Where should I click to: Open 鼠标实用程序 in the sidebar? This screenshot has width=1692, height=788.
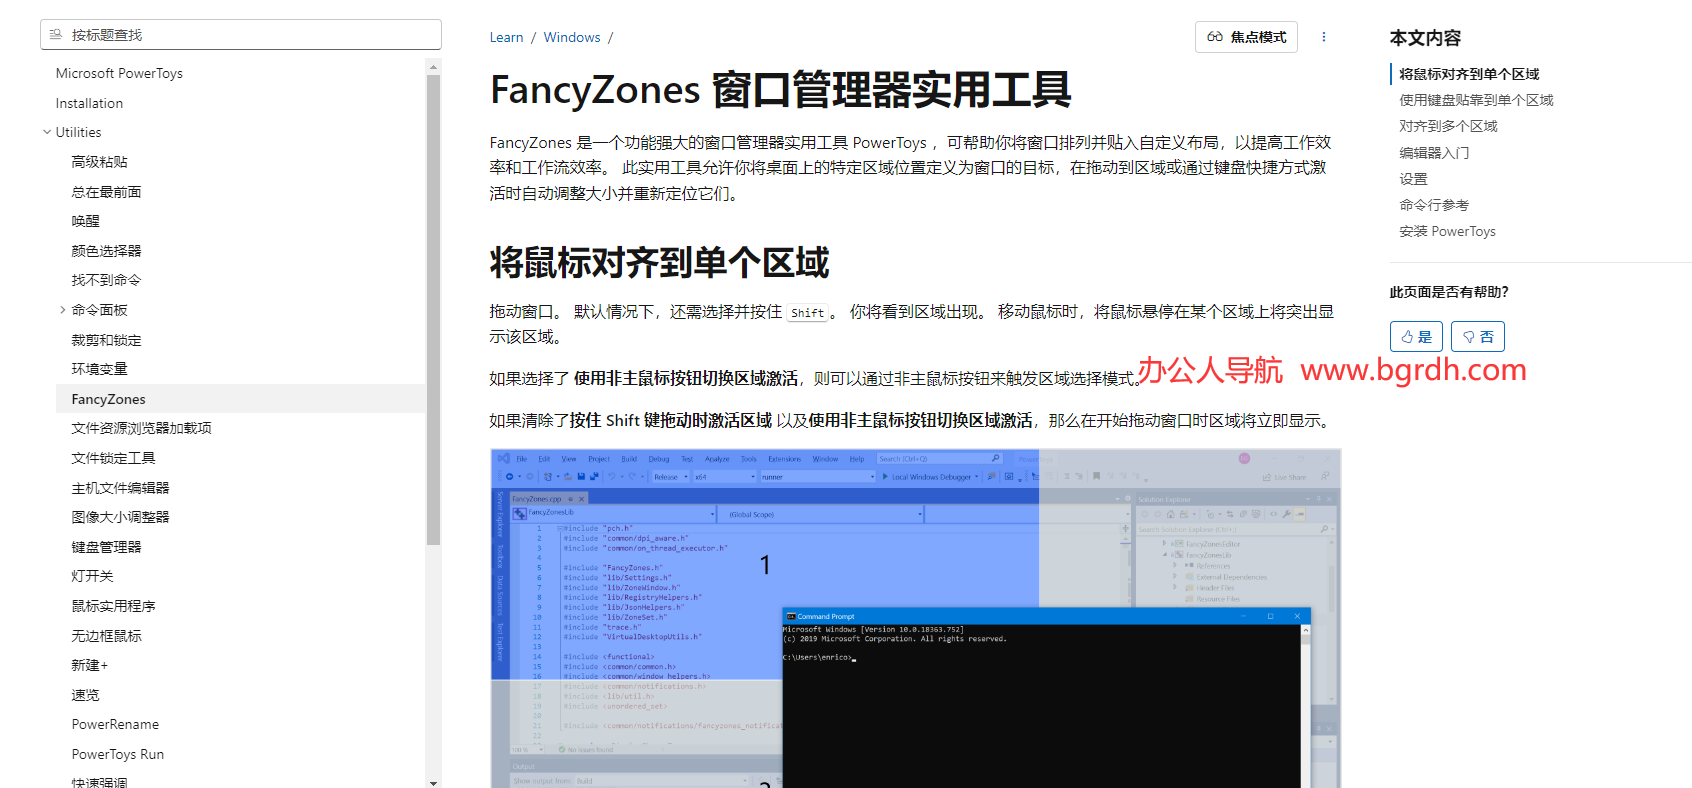(x=113, y=606)
